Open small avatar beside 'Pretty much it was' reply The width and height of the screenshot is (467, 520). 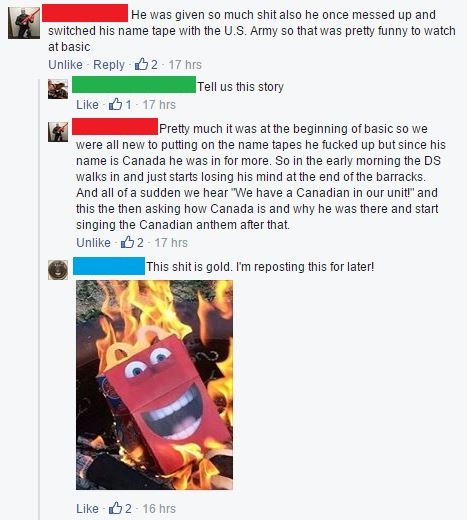[58, 132]
